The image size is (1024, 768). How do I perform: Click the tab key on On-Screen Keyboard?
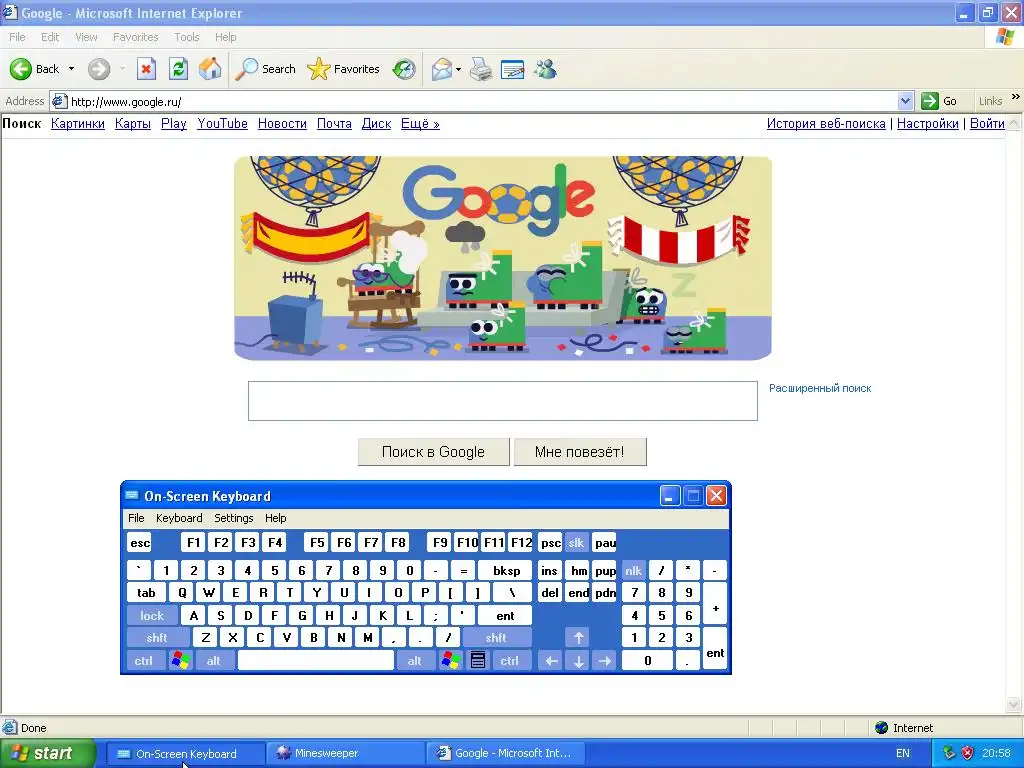point(146,592)
